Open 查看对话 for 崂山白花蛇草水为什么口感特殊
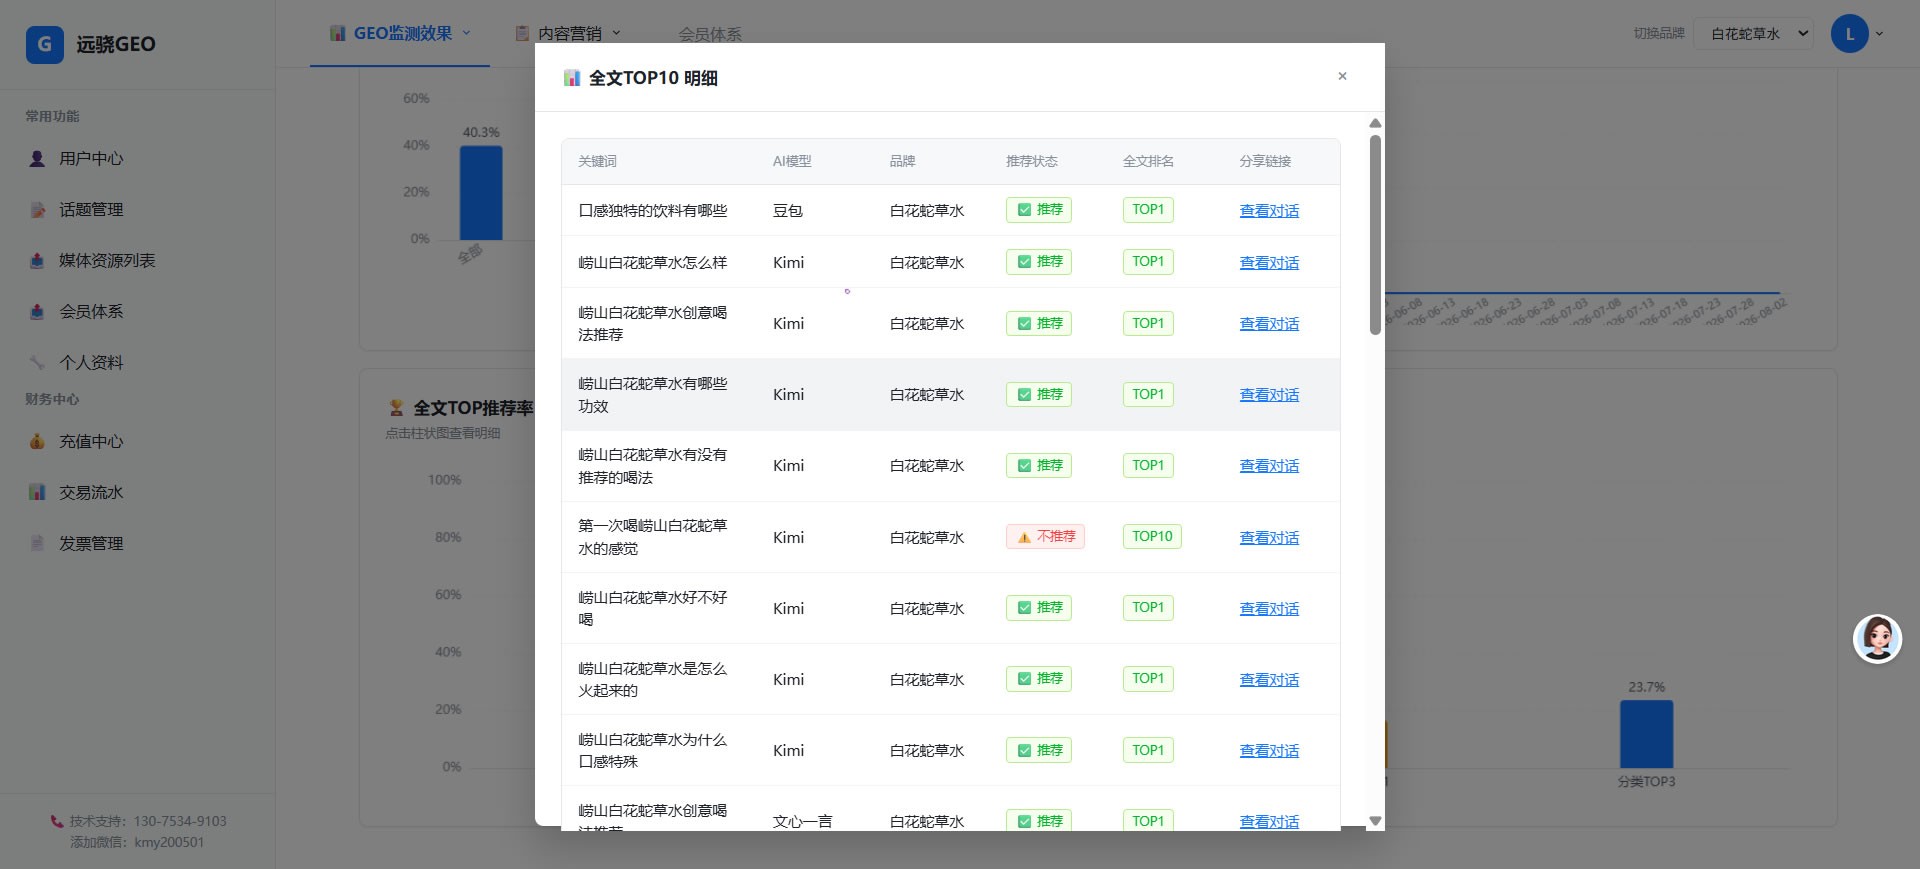 pos(1269,751)
